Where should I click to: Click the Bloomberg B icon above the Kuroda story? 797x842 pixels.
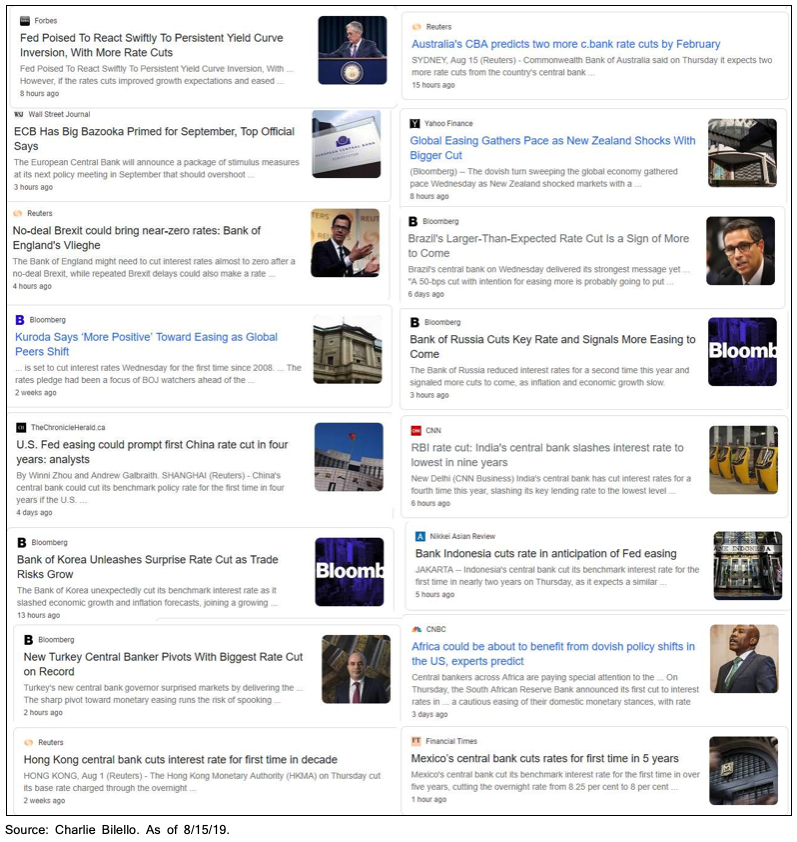(20, 320)
